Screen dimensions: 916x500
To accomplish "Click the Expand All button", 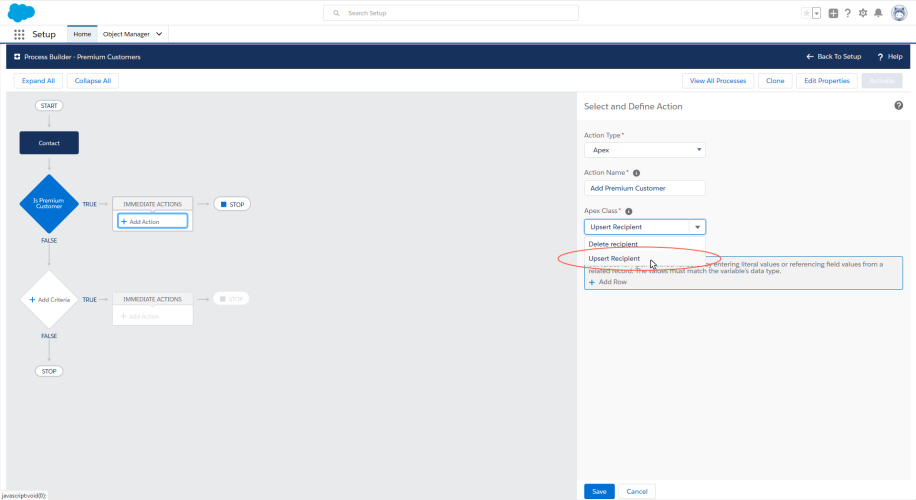I will click(39, 81).
